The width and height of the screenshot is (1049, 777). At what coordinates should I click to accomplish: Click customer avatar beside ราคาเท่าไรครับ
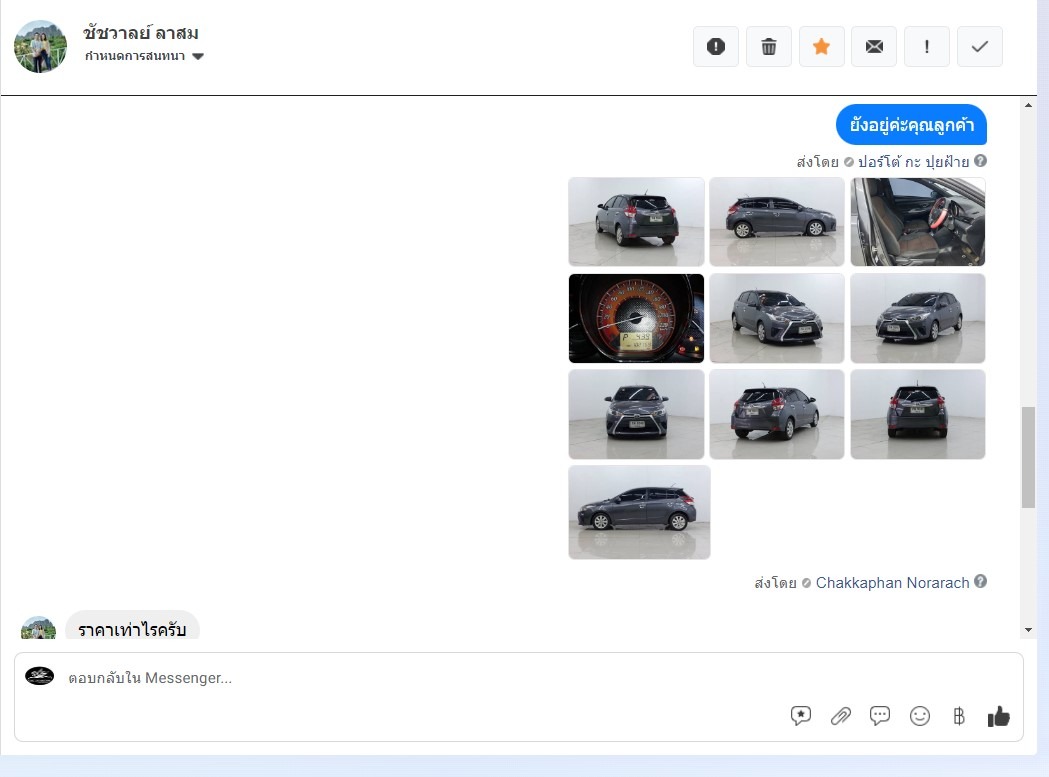click(x=39, y=628)
